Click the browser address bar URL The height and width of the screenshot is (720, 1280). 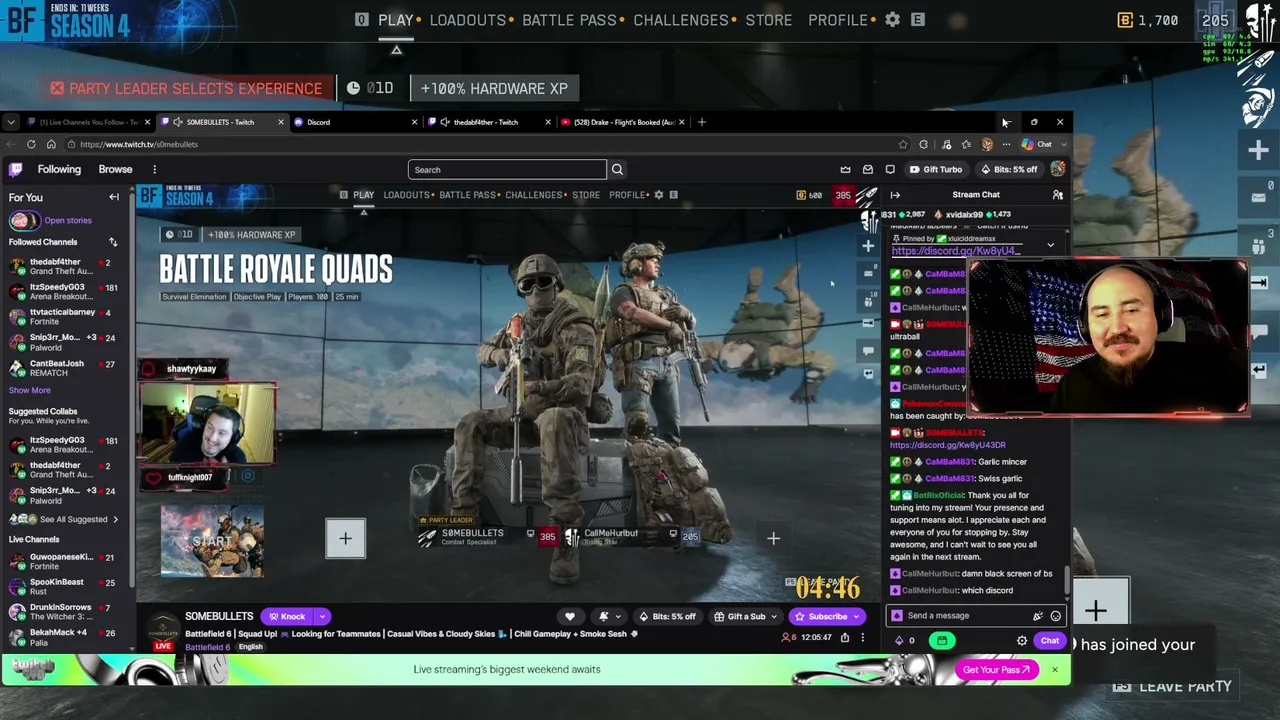tap(139, 144)
